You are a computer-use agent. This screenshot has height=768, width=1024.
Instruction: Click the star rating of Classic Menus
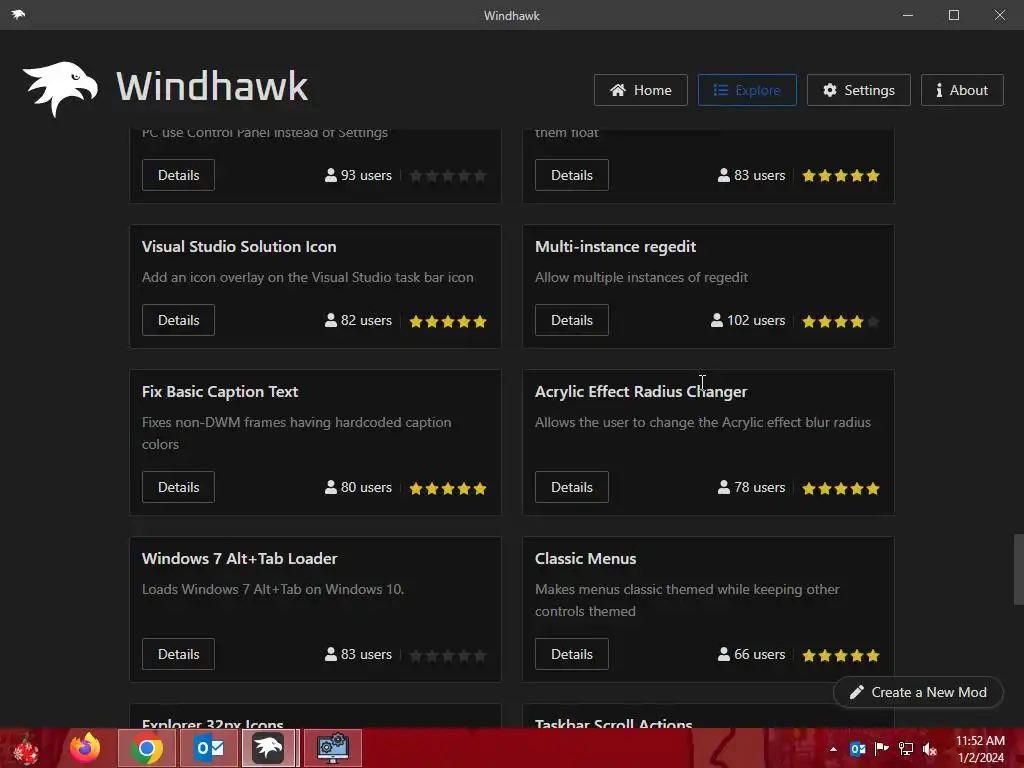click(x=841, y=656)
